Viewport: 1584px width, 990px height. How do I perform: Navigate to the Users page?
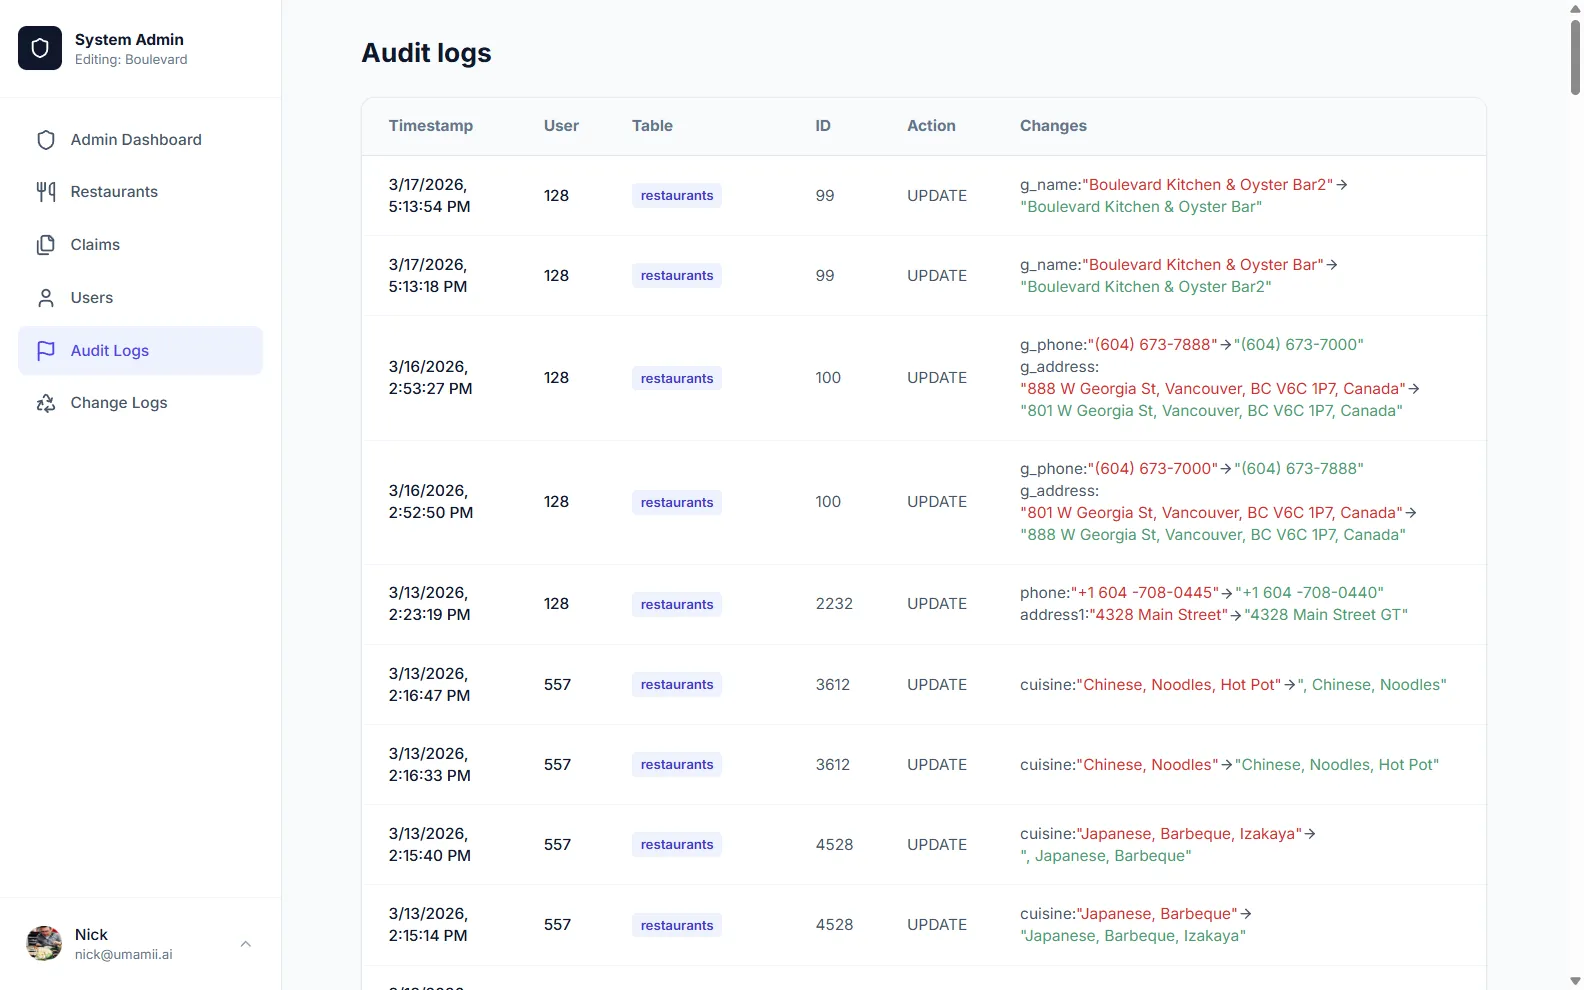click(140, 298)
